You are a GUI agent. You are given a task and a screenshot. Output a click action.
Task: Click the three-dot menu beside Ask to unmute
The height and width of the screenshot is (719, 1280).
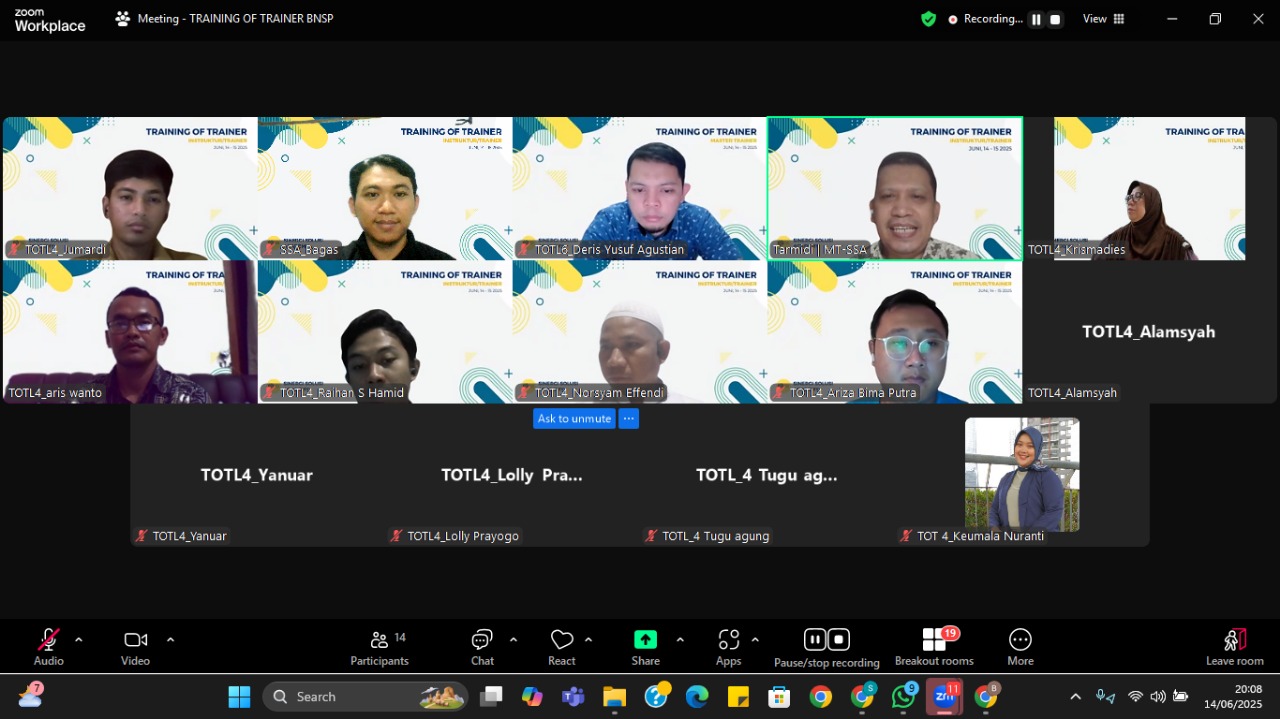628,419
